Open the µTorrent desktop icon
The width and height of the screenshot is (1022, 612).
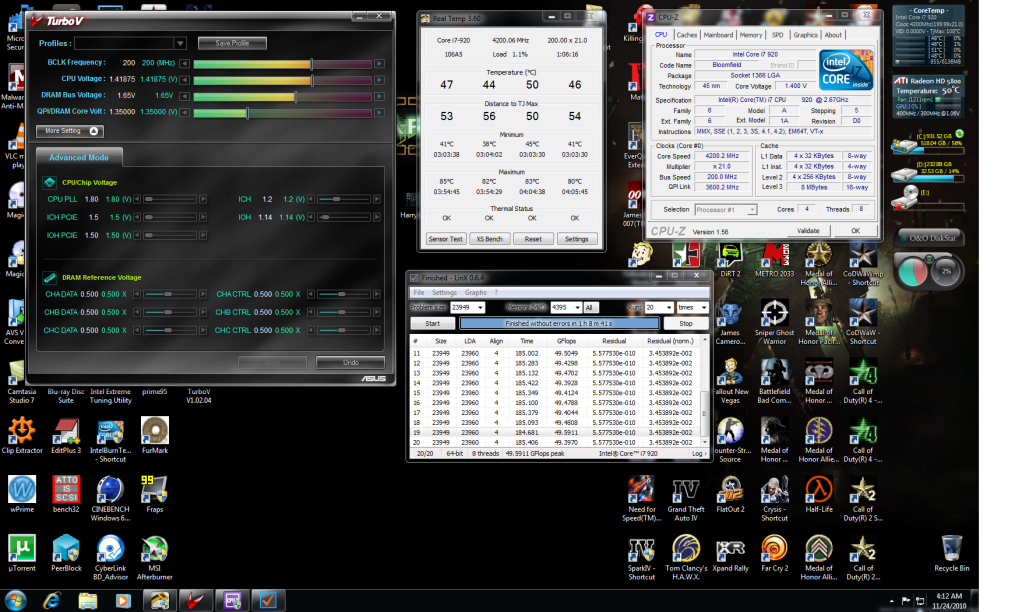click(22, 553)
